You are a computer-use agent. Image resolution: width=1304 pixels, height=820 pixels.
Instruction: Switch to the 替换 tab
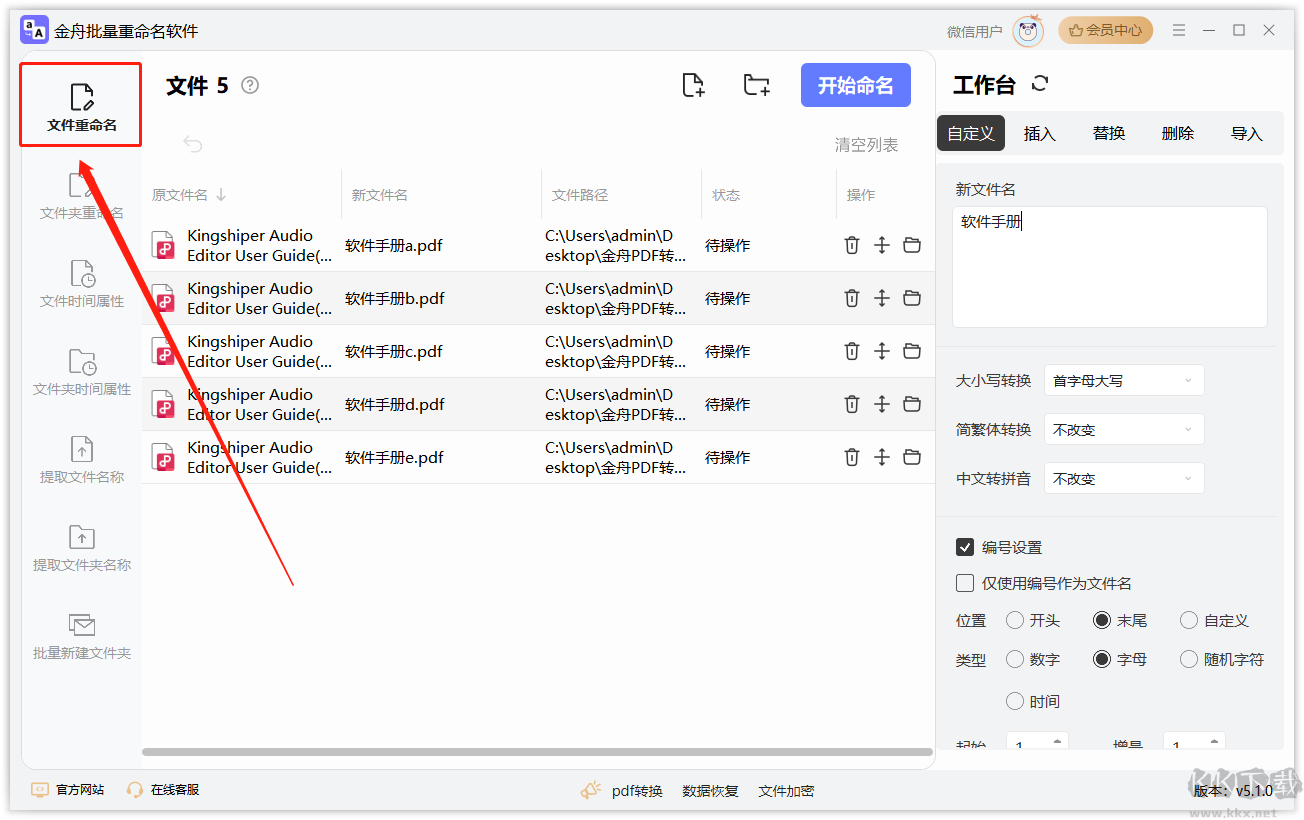point(1108,132)
